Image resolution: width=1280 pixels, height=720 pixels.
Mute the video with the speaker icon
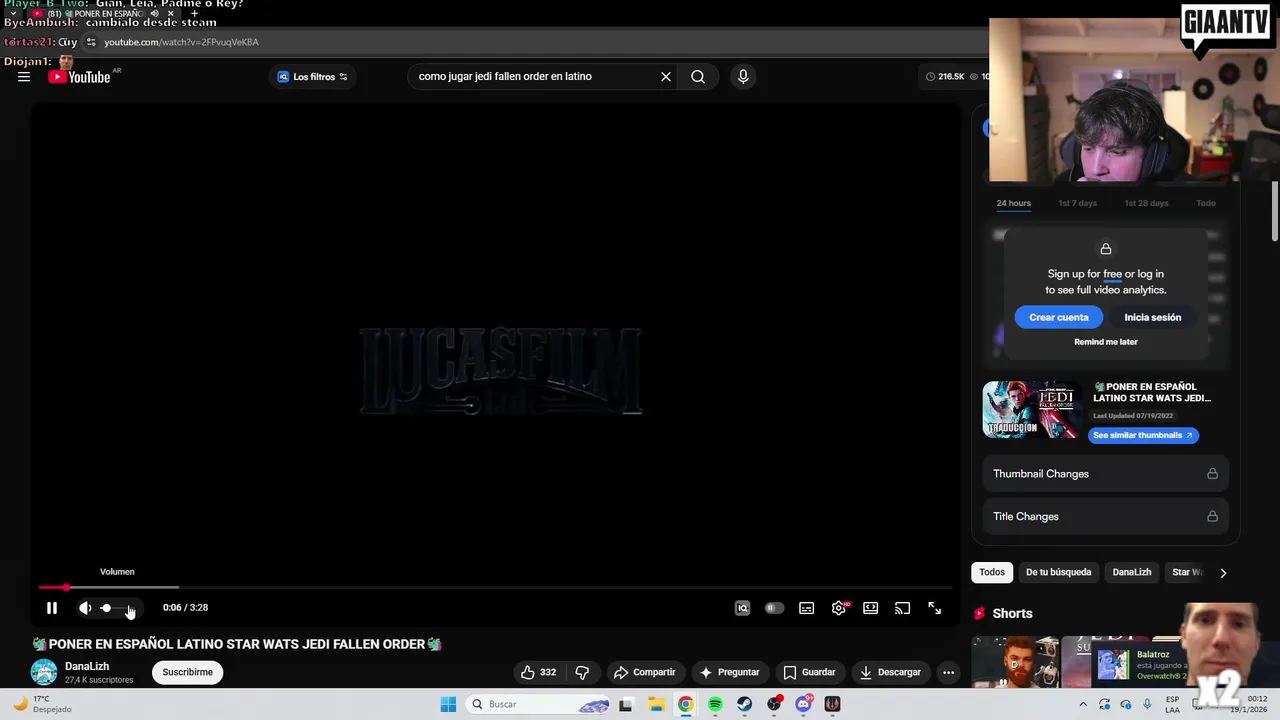tap(85, 607)
